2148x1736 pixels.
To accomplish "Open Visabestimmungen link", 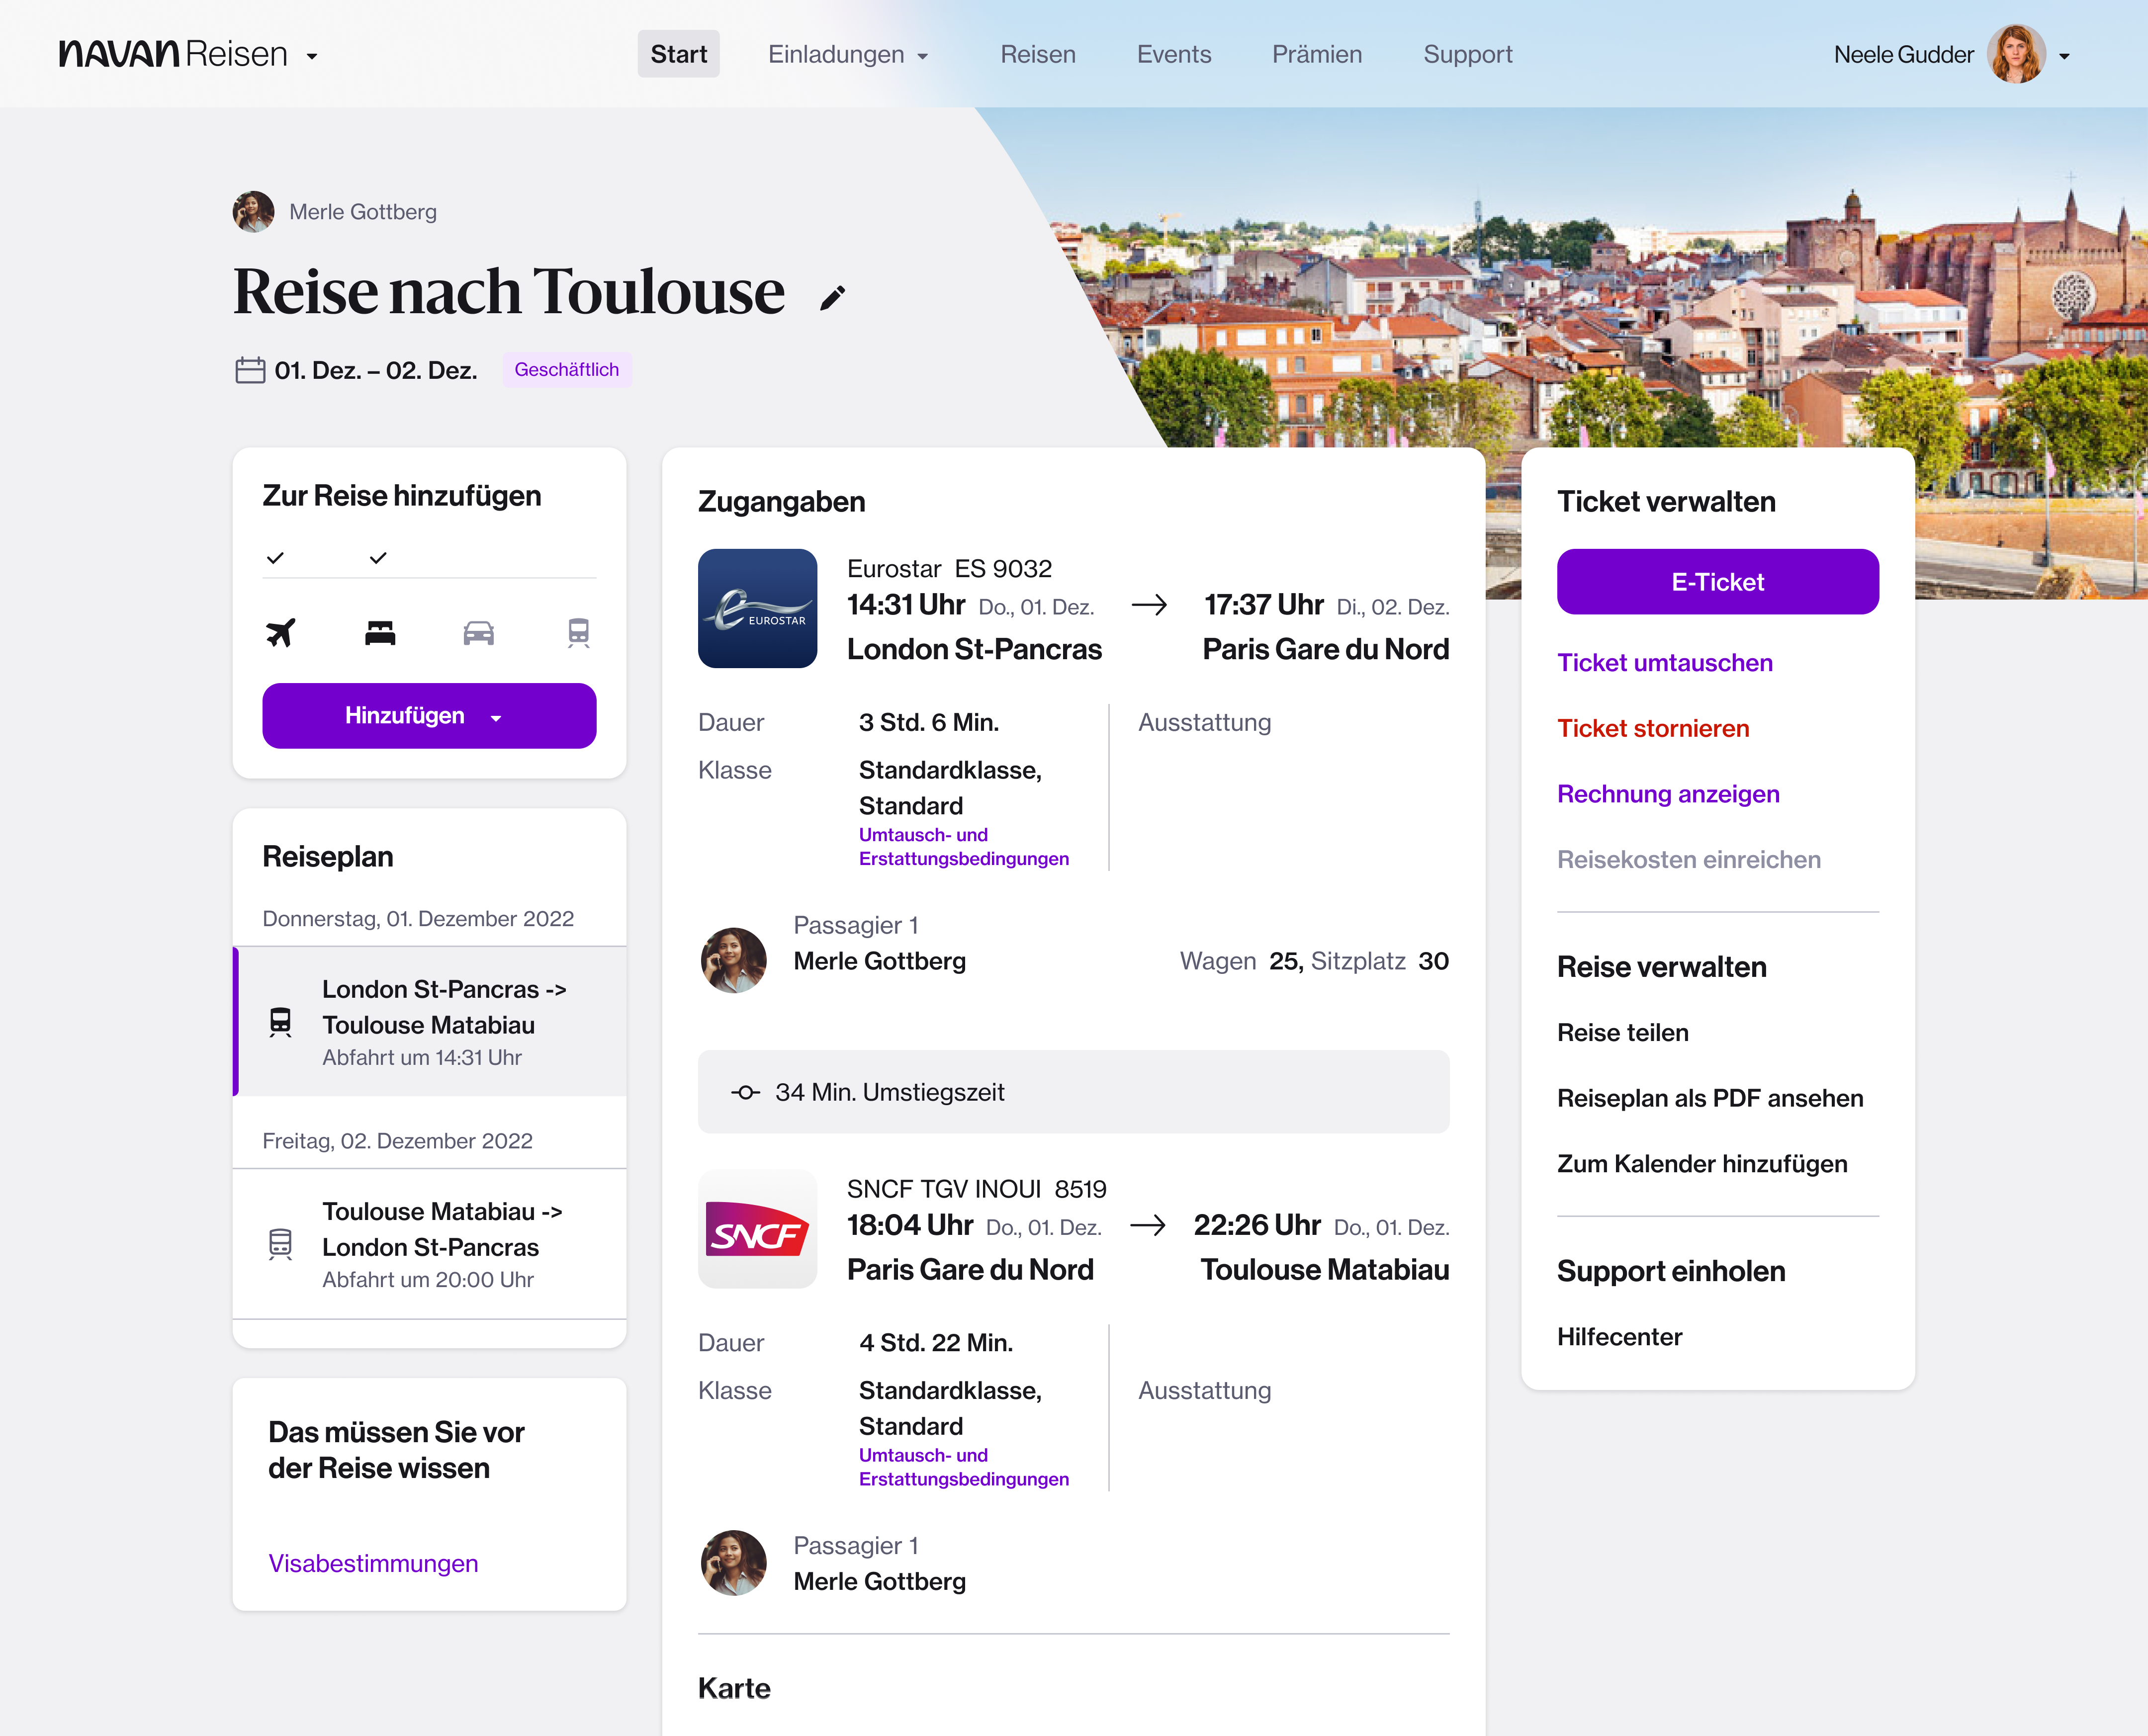I will (373, 1563).
